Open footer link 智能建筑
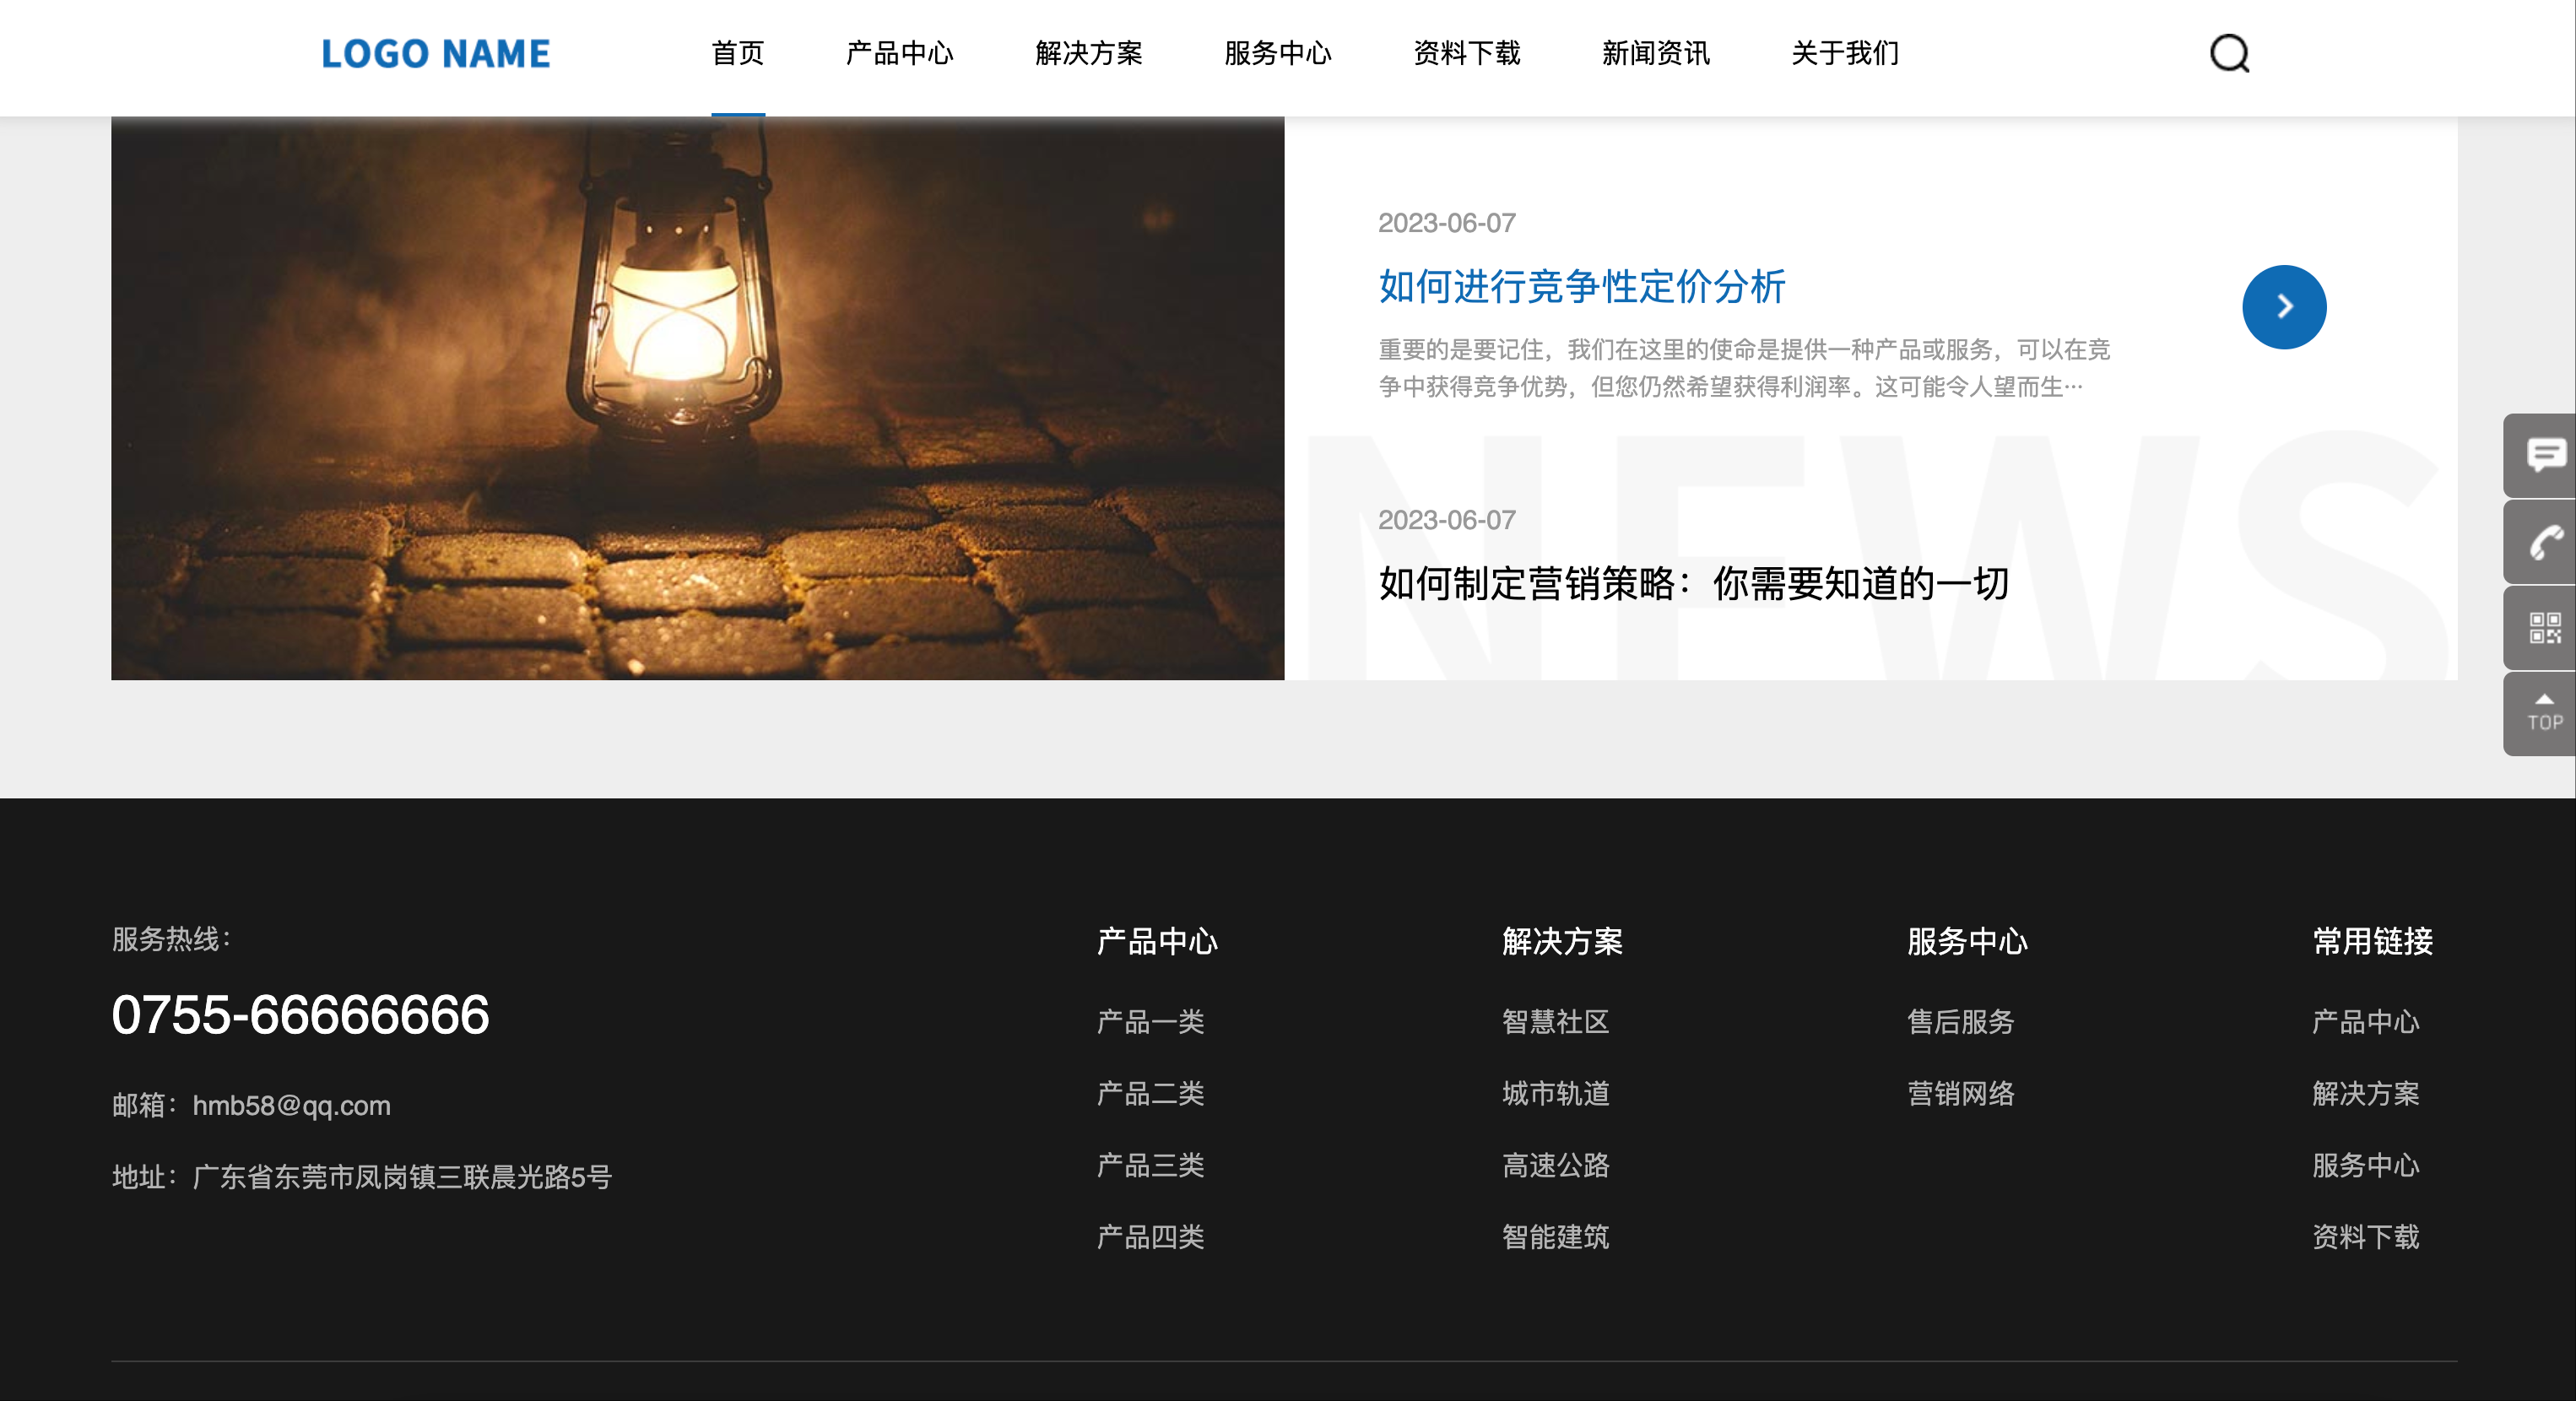 [1556, 1238]
